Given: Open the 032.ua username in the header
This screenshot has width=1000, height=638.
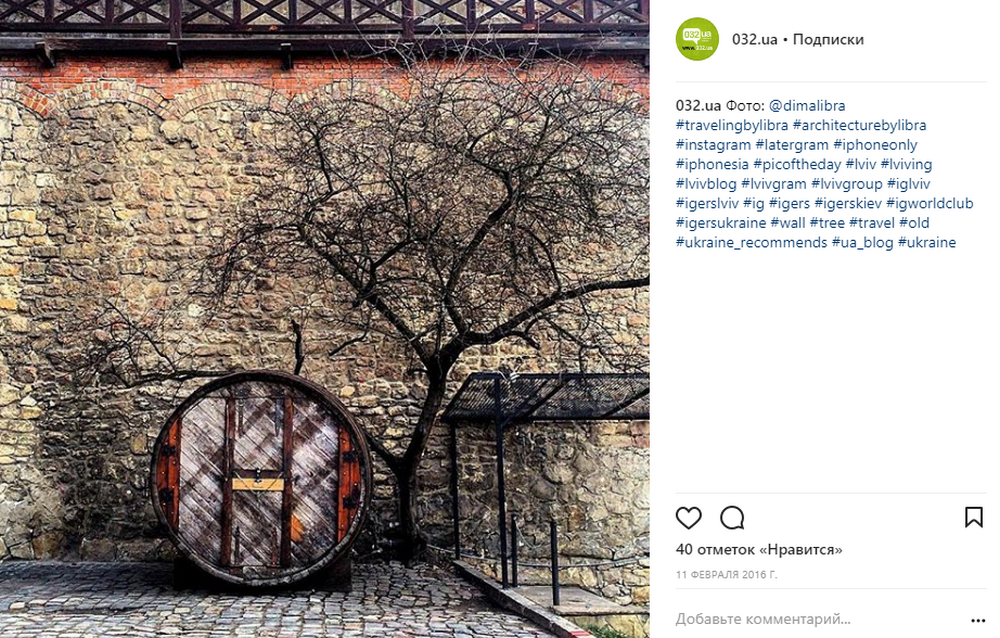Looking at the screenshot, I should point(754,40).
